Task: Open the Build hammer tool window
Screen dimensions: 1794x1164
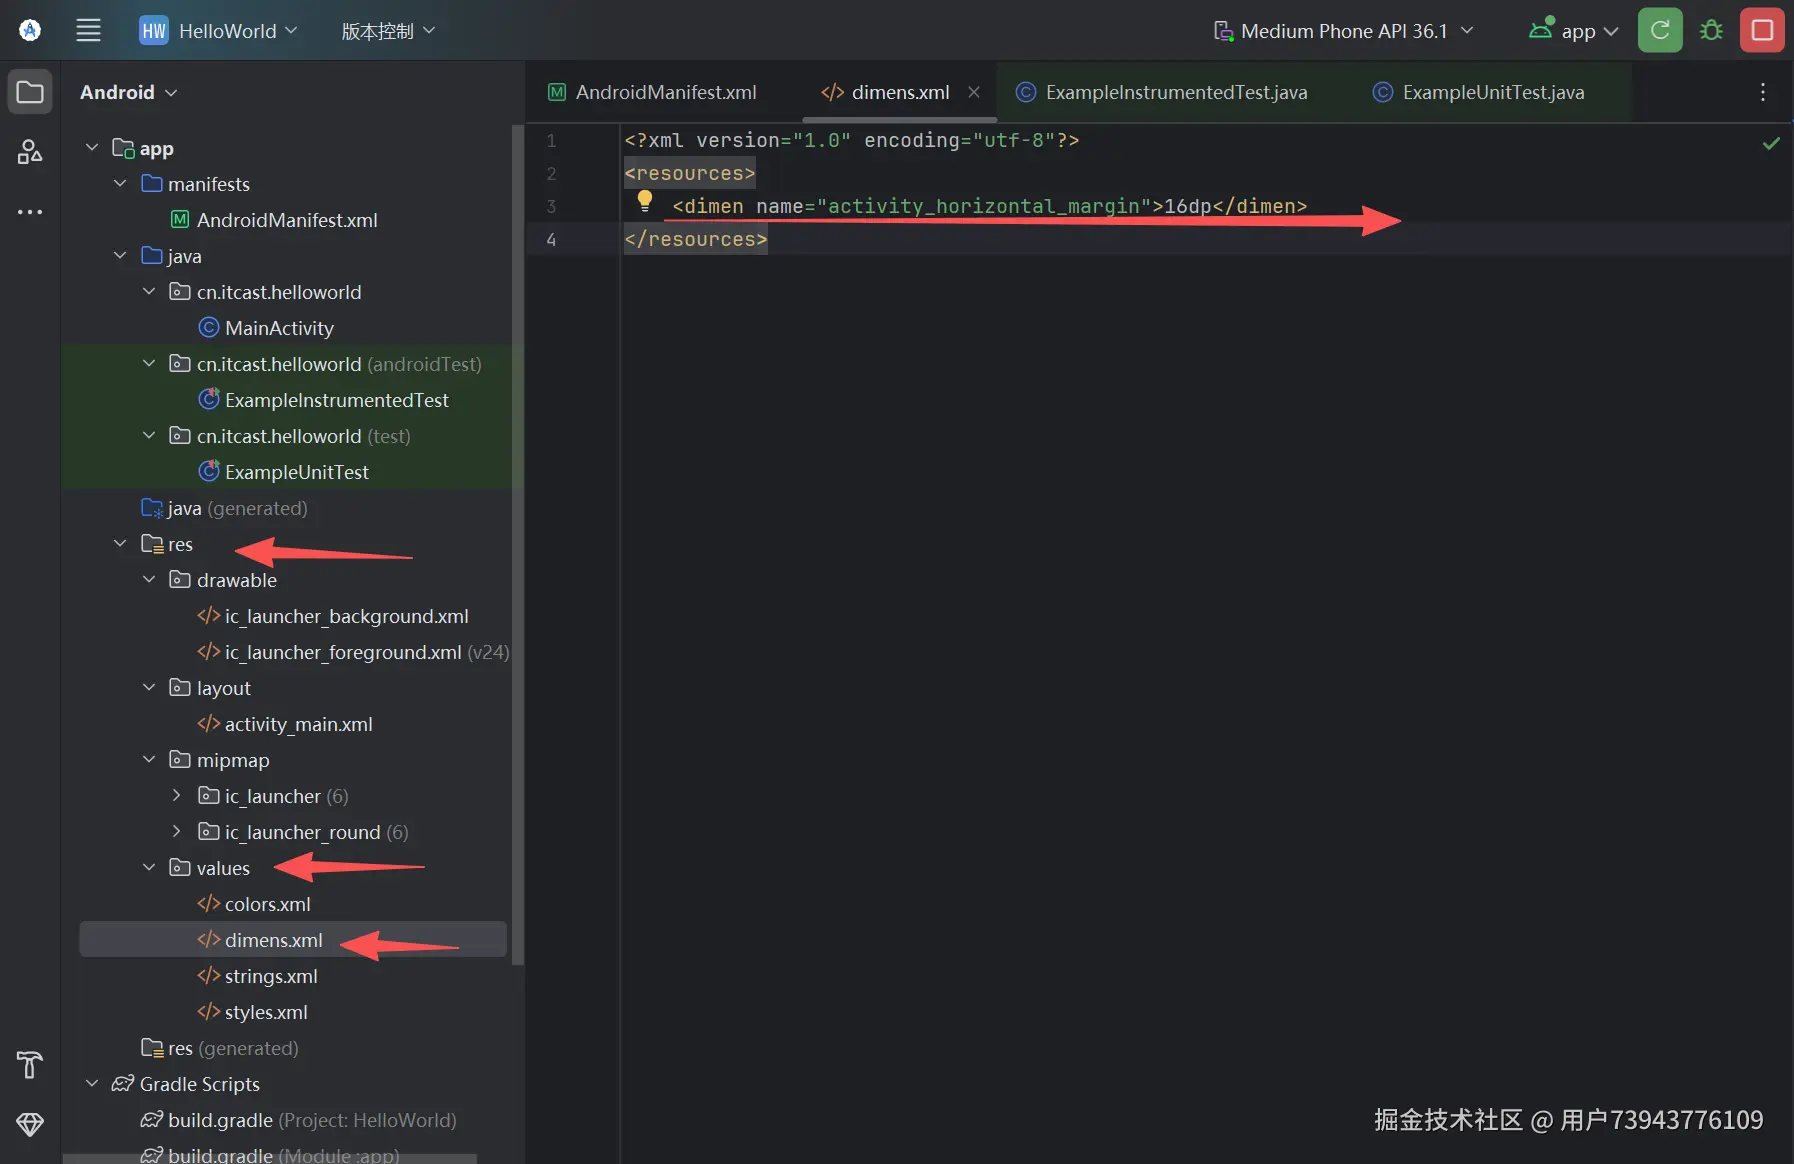Action: point(30,1065)
